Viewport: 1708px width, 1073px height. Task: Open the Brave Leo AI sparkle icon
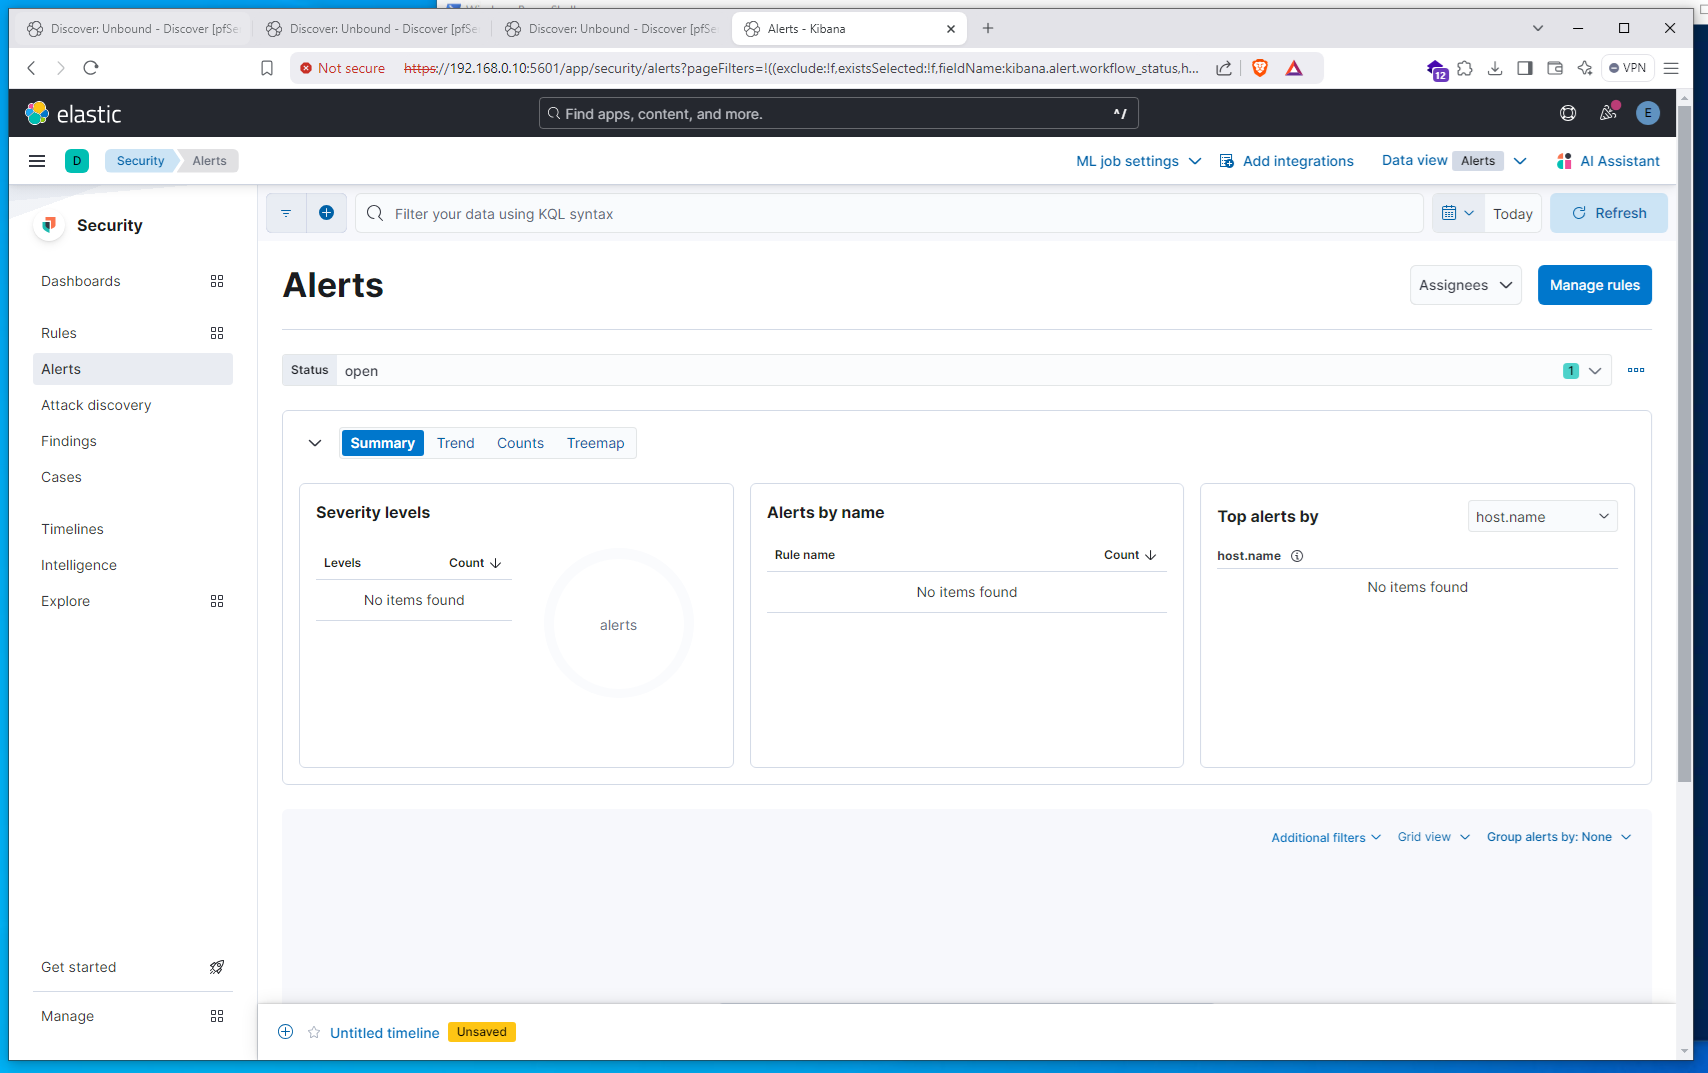click(x=1585, y=68)
